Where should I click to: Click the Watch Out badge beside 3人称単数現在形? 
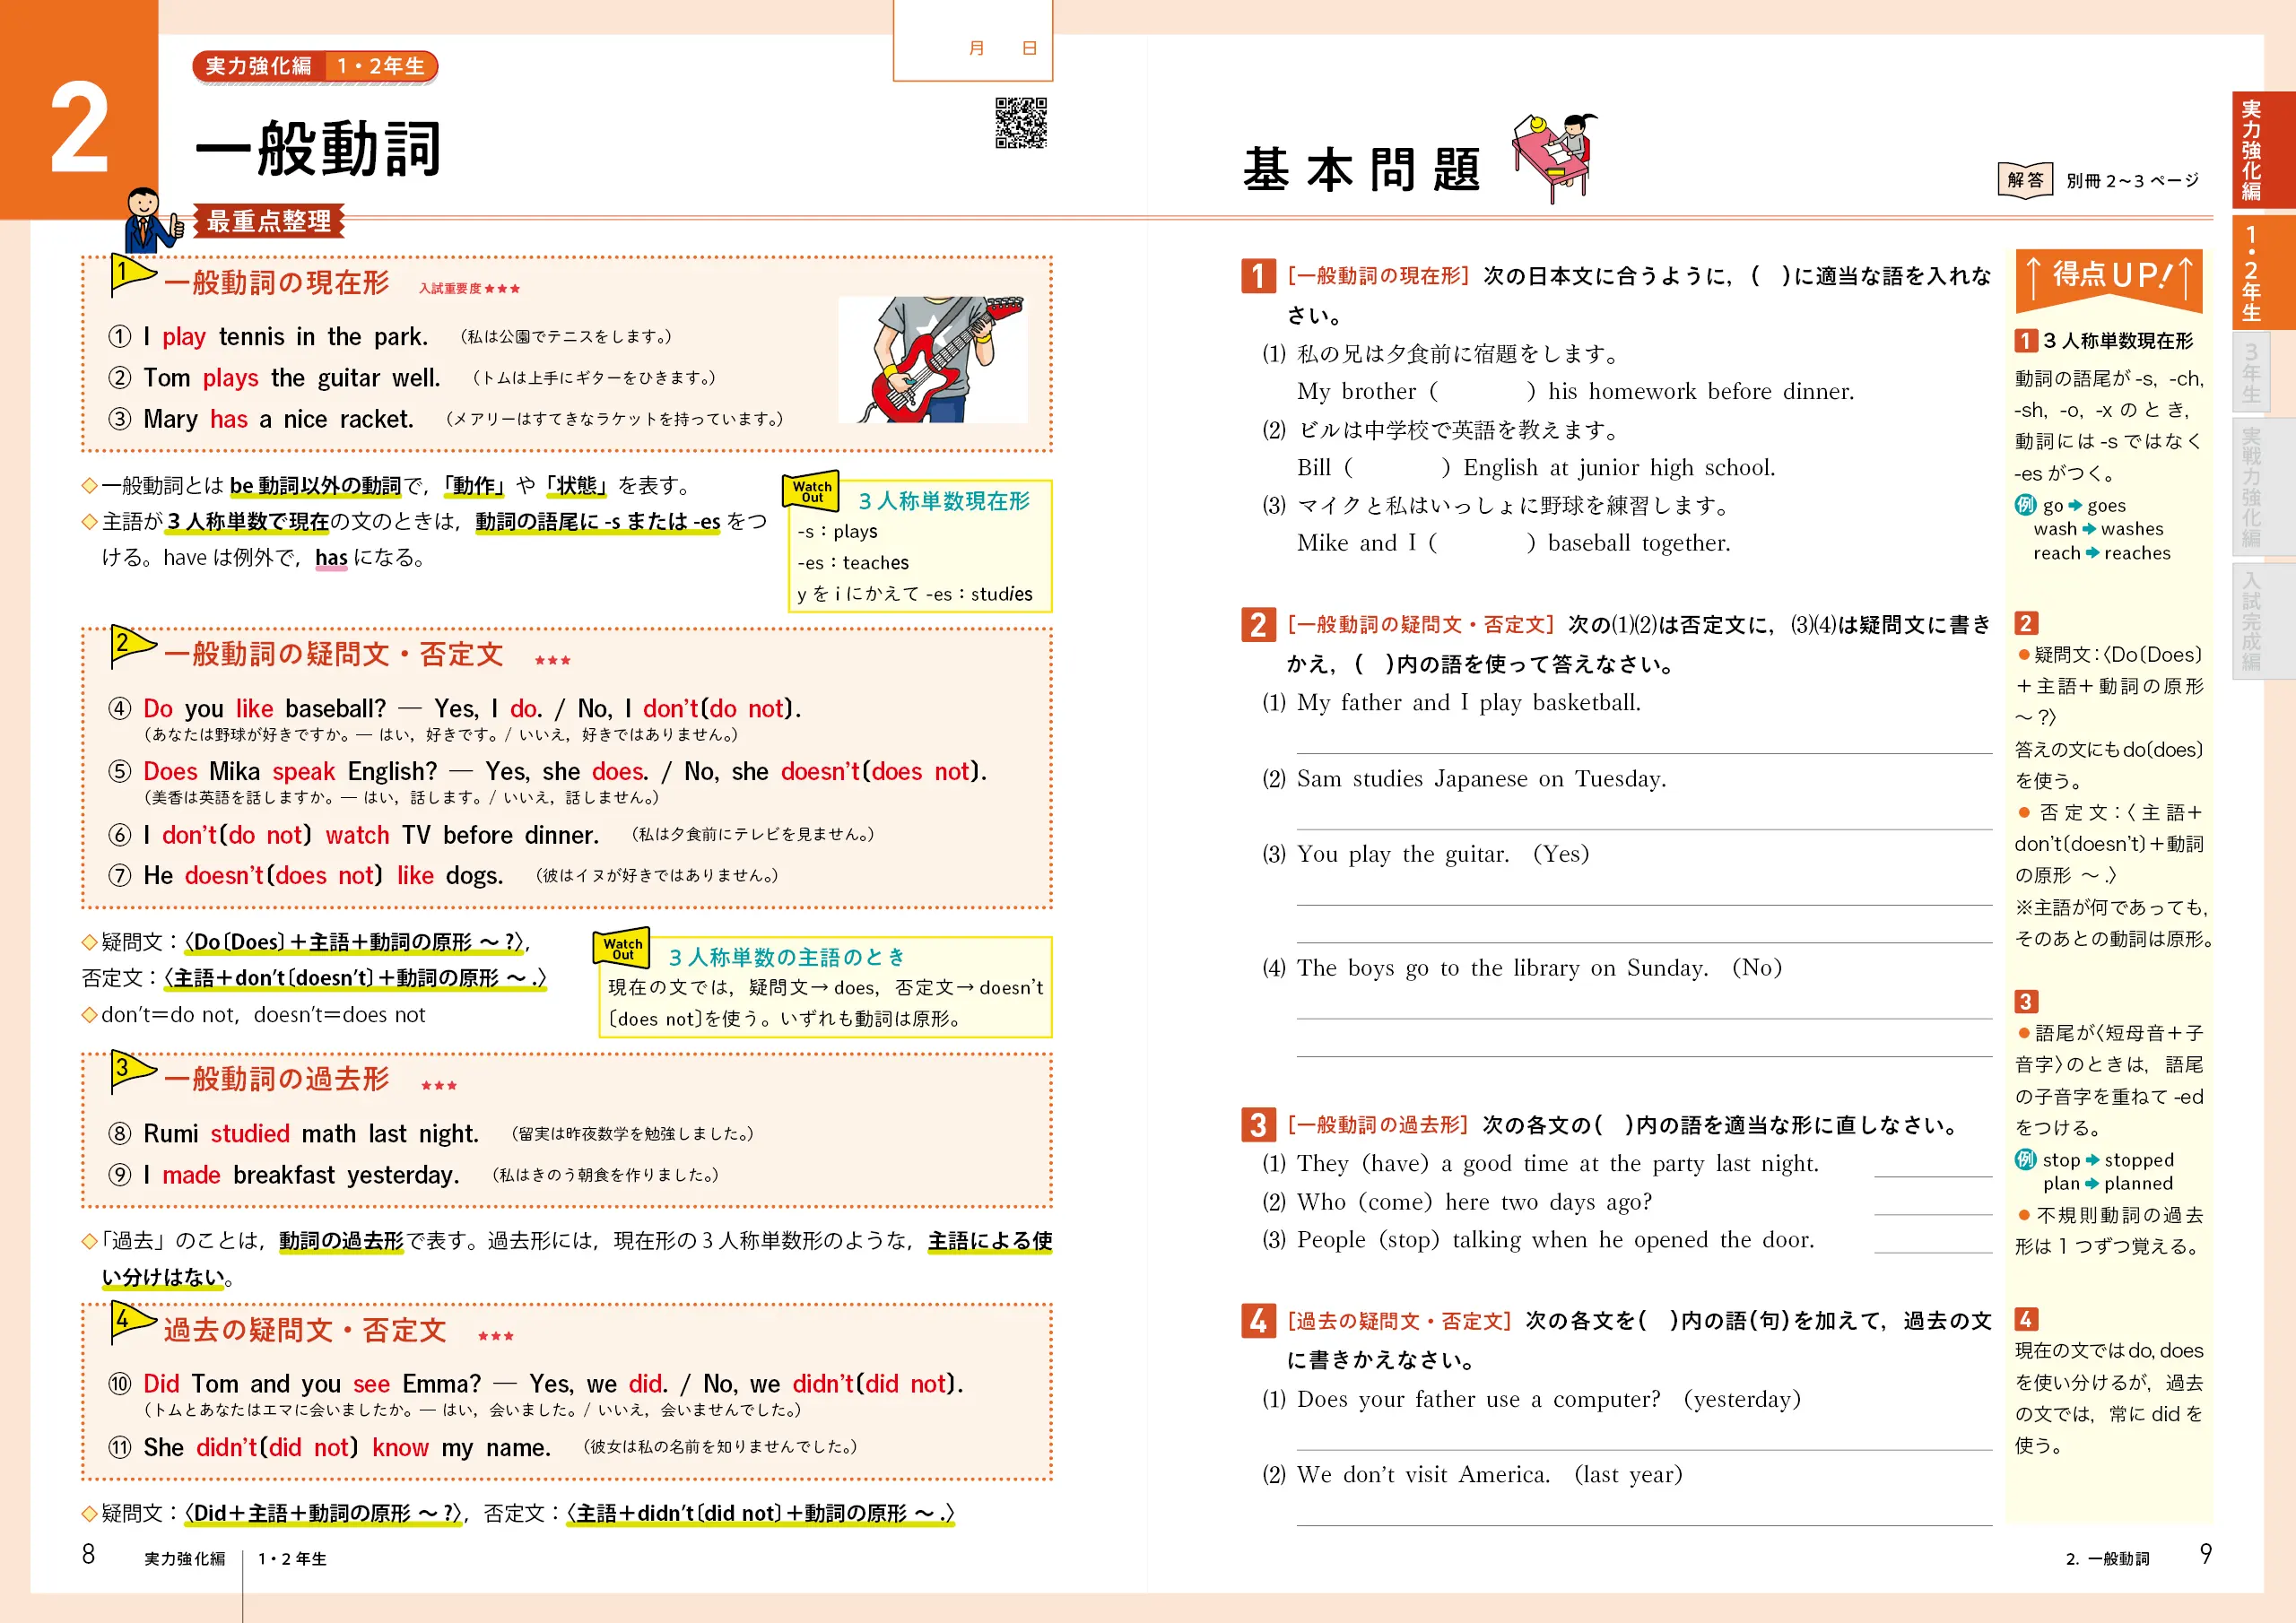coord(811,491)
